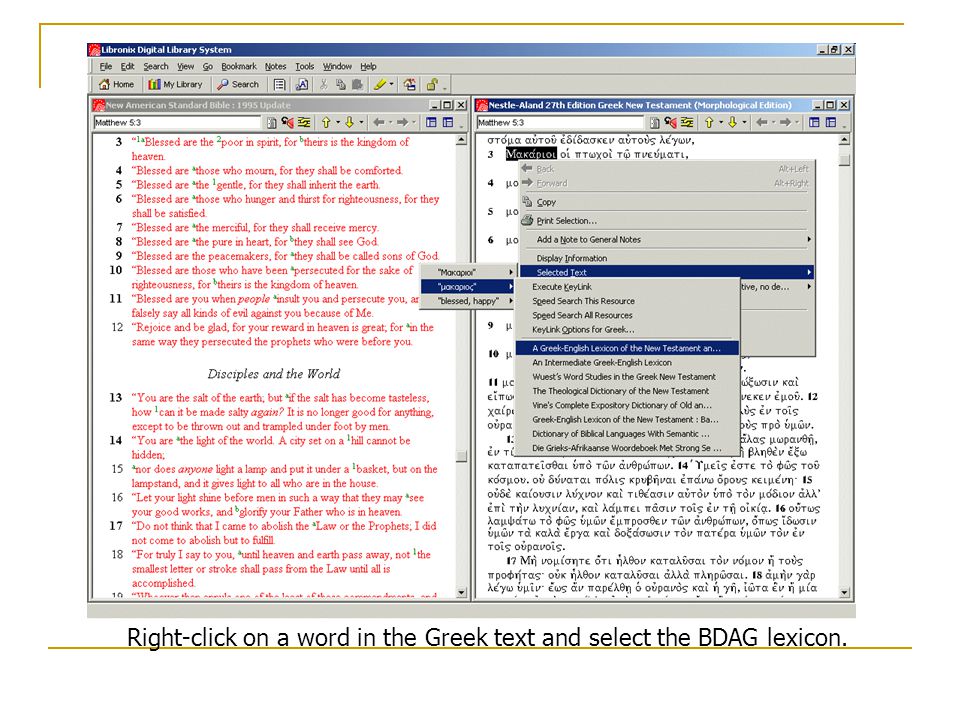Choose Speed Search This Resource

click(x=628, y=301)
